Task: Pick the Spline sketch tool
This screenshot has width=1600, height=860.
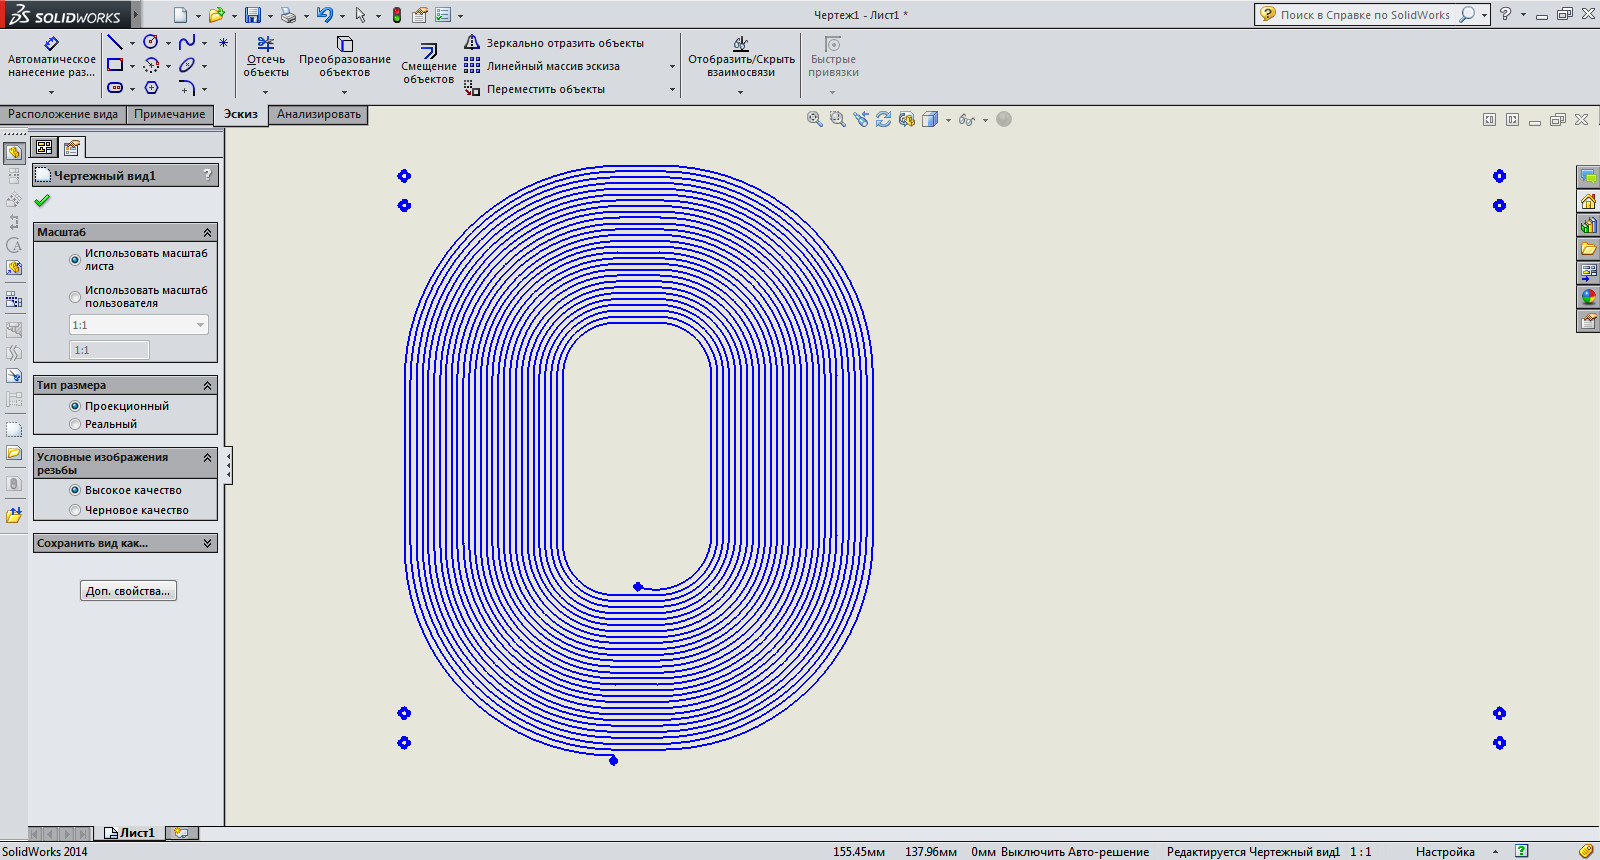Action: coord(187,42)
